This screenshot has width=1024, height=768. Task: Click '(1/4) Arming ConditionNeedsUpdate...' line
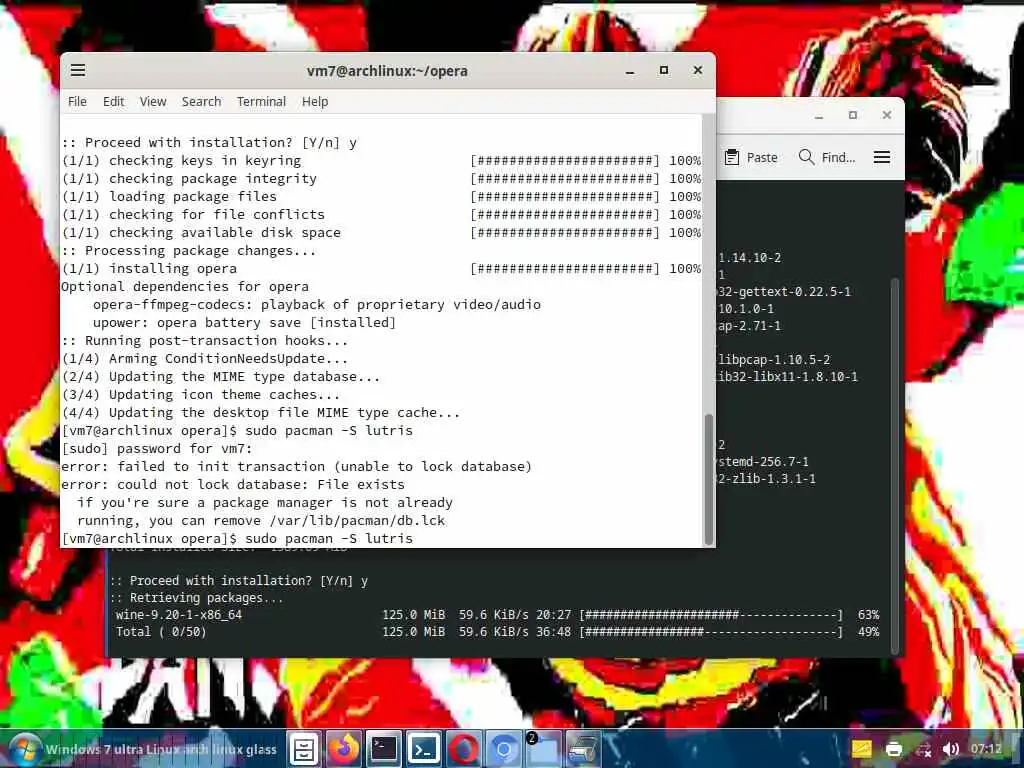205,359
